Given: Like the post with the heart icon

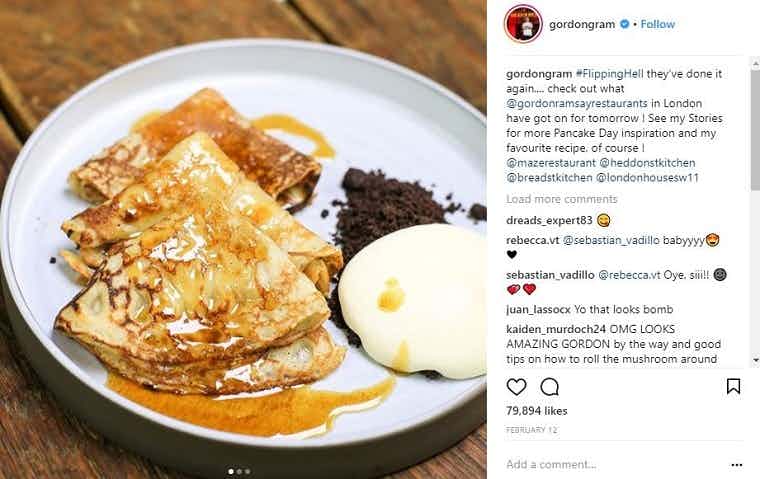Looking at the screenshot, I should pyautogui.click(x=516, y=387).
